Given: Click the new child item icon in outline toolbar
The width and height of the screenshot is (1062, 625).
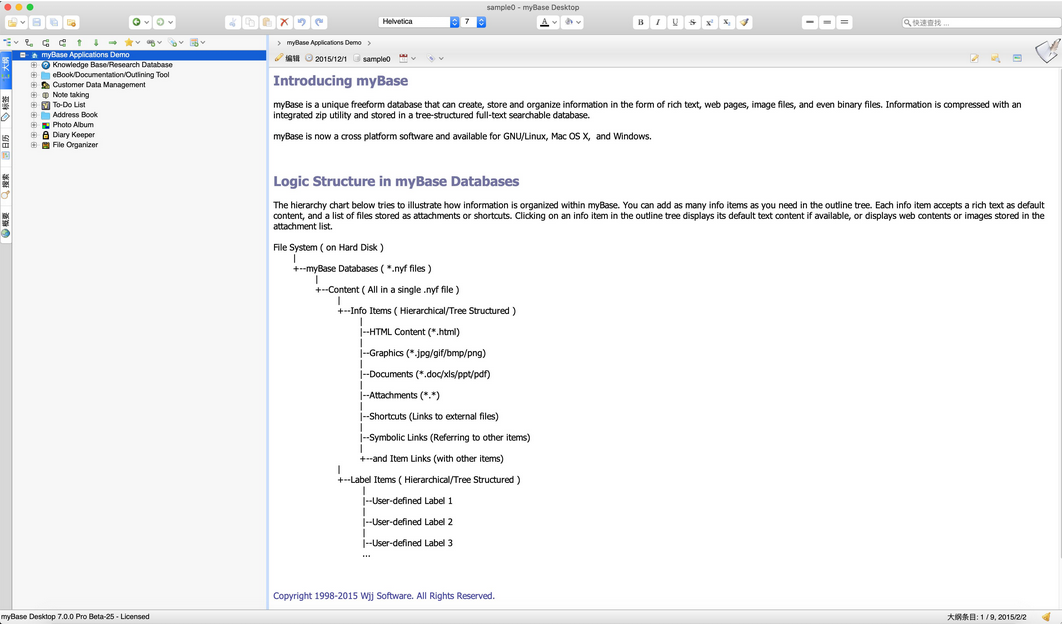Looking at the screenshot, I should pos(28,43).
